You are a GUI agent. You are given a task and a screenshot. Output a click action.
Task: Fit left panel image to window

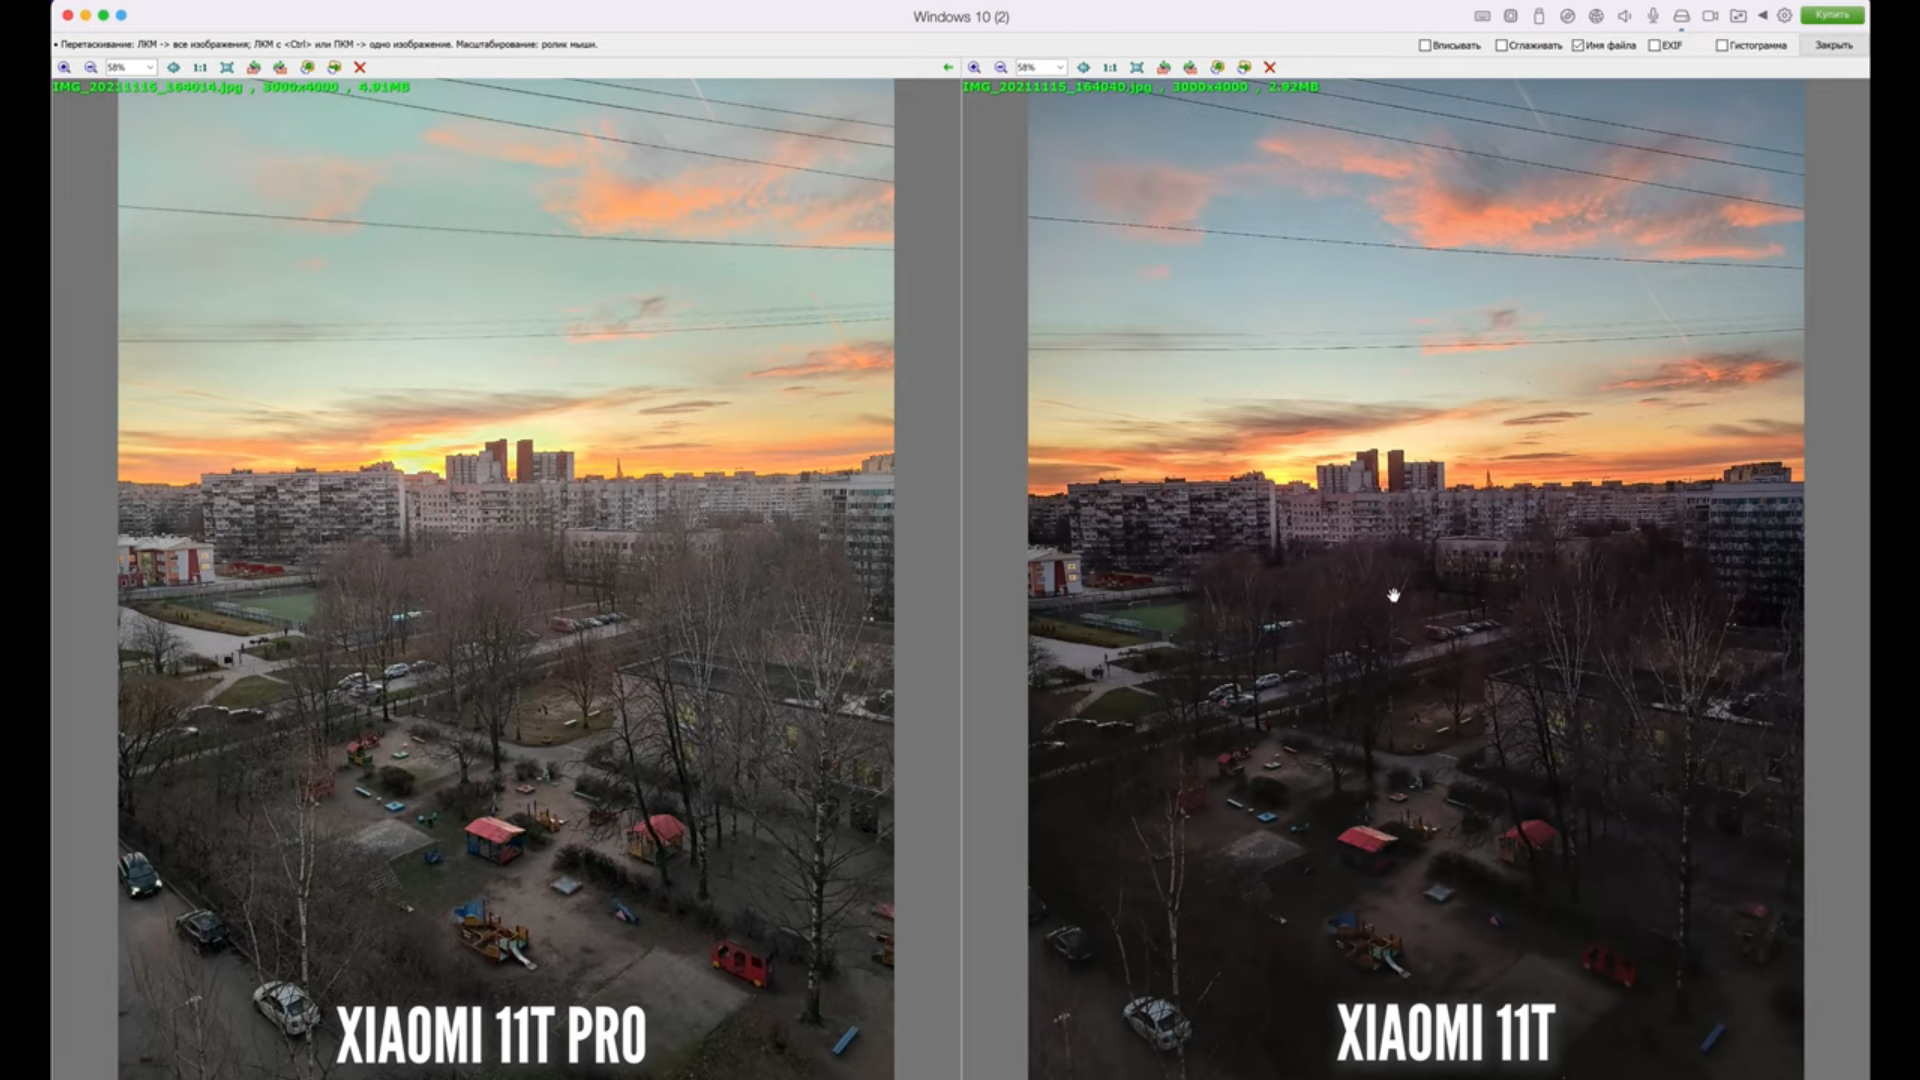tap(227, 67)
